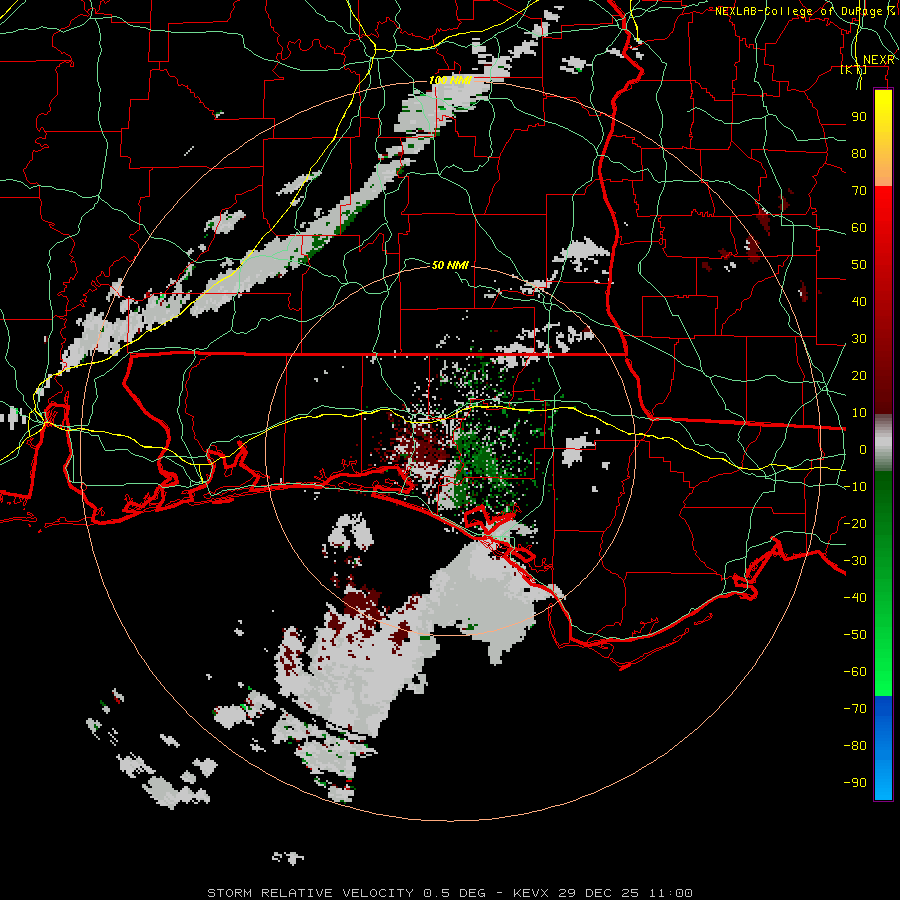Click the 40 value on velocity scale

859,301
